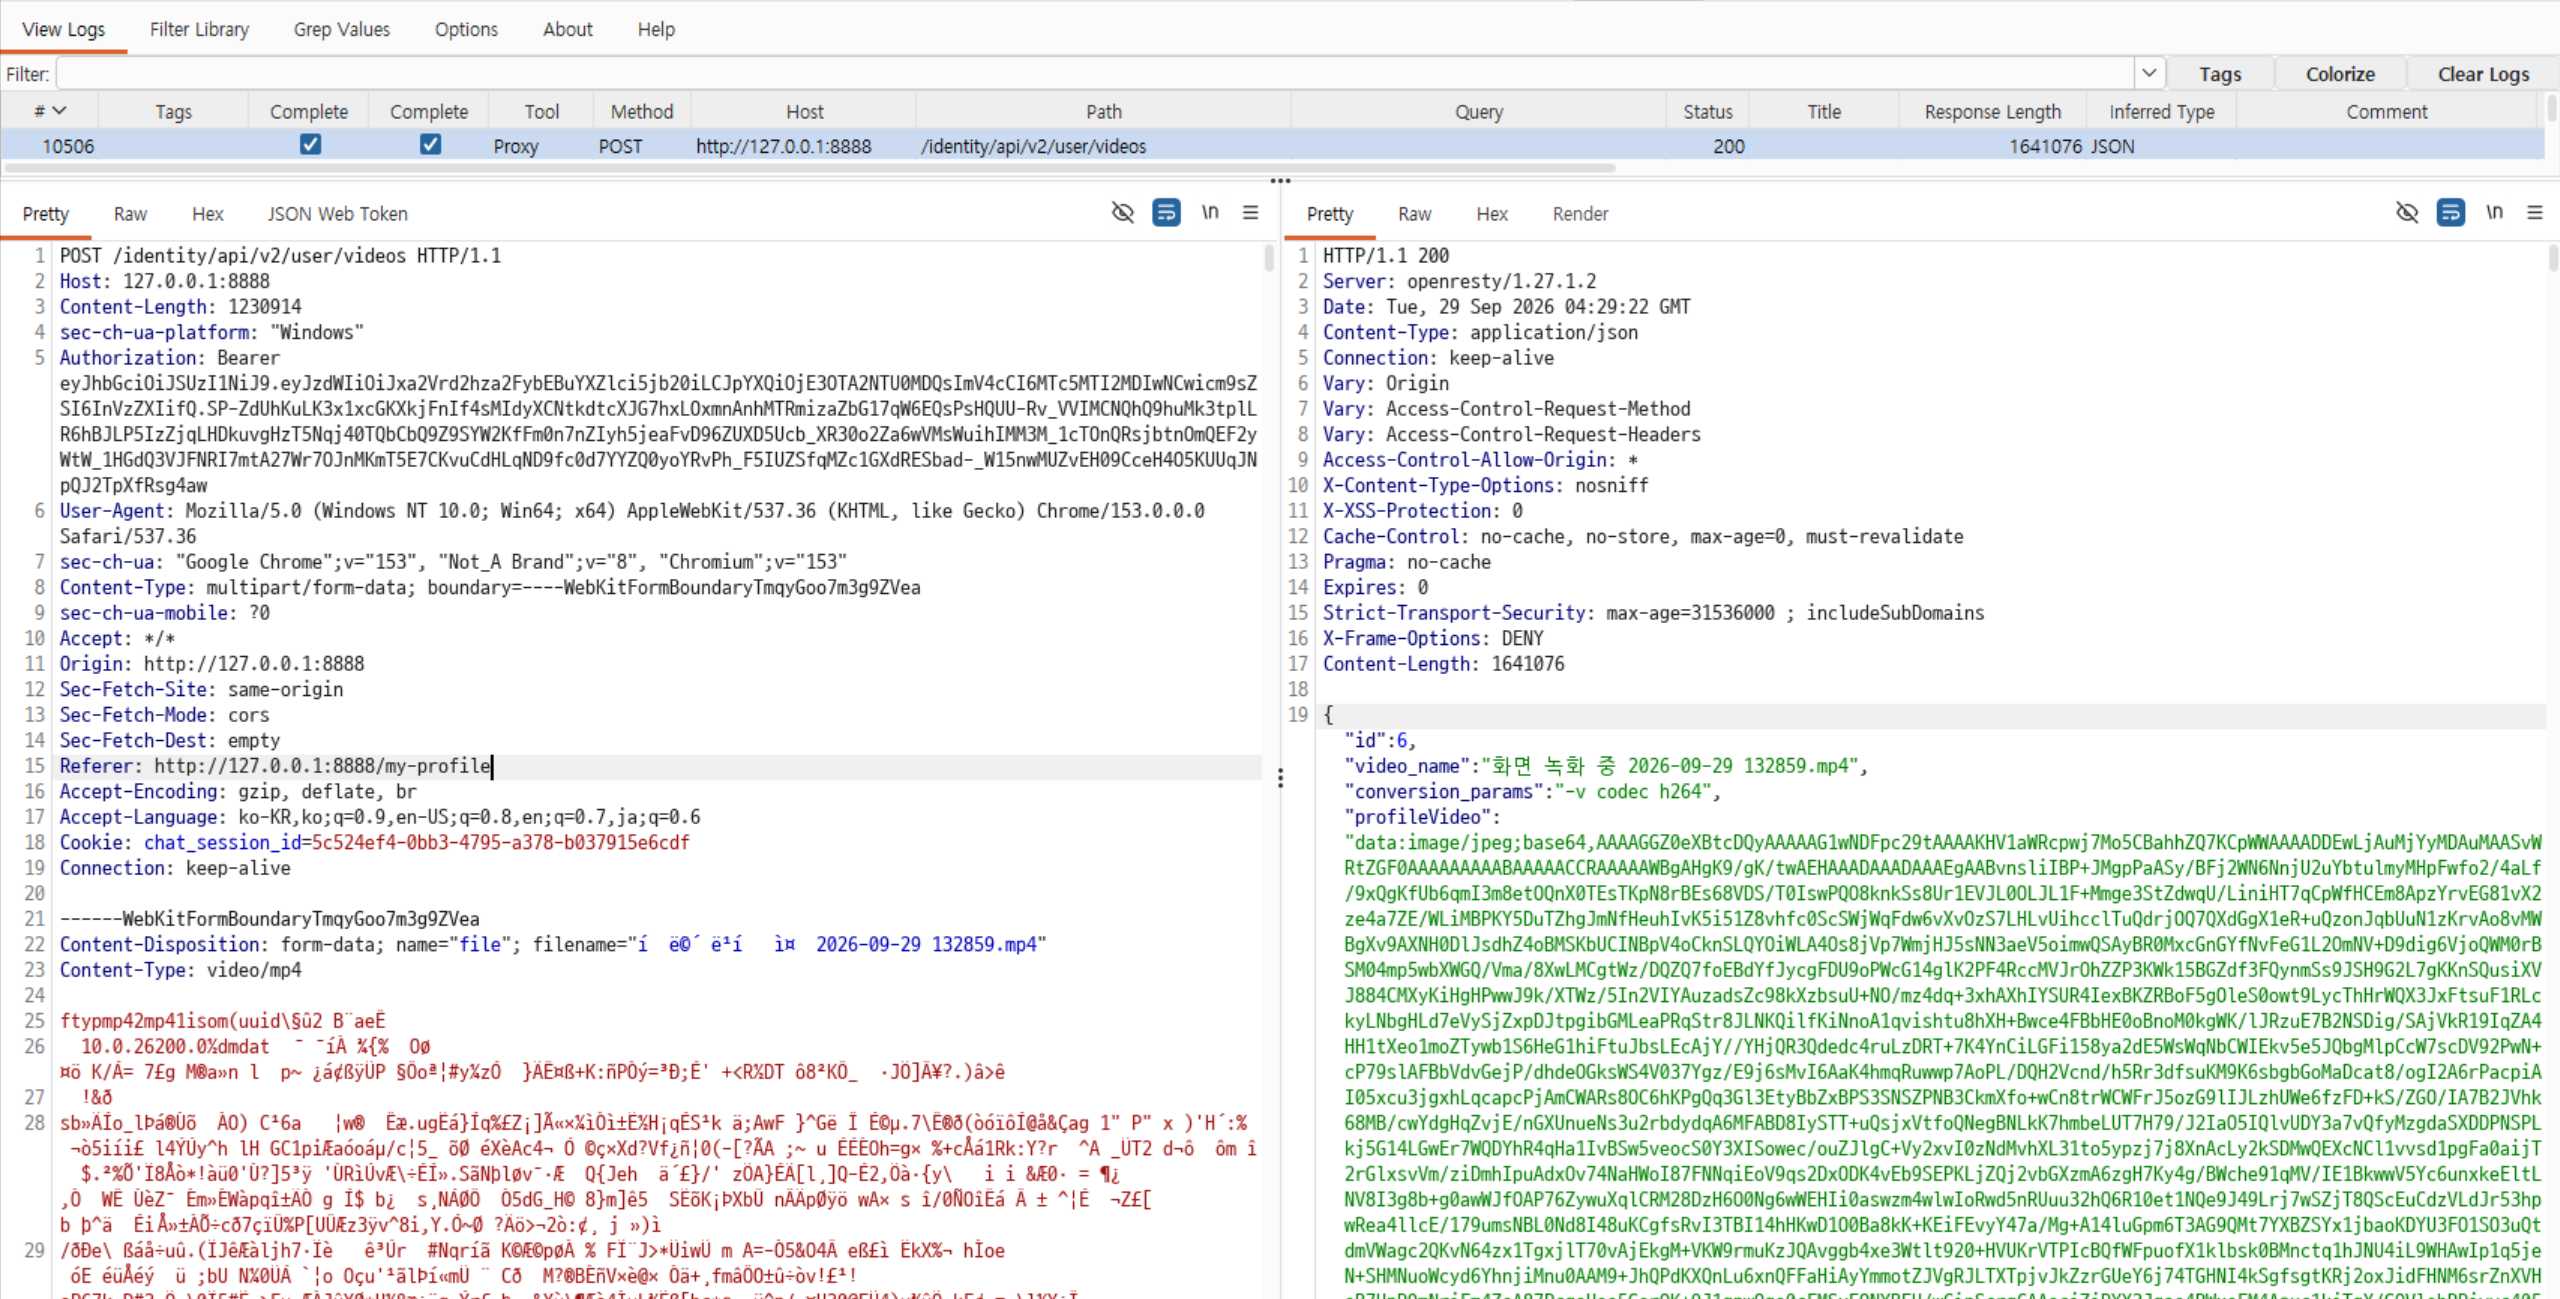2560x1299 pixels.
Task: Select the request Pretty view tab
Action: (x=46, y=214)
